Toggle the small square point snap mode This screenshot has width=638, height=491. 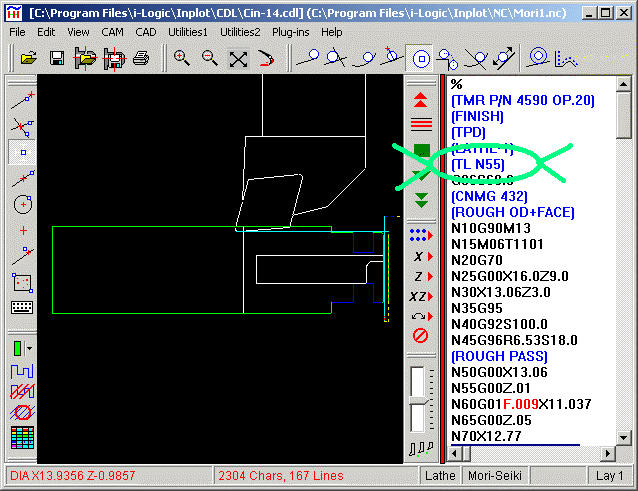click(22, 152)
